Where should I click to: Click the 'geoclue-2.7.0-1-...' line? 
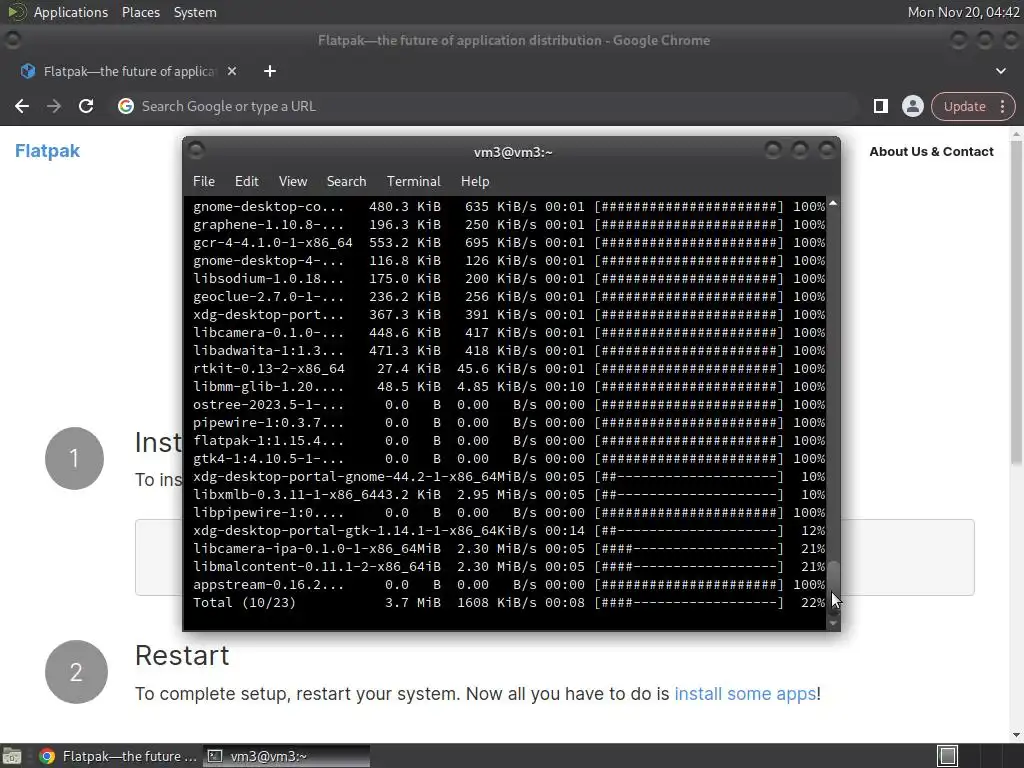click(509, 296)
